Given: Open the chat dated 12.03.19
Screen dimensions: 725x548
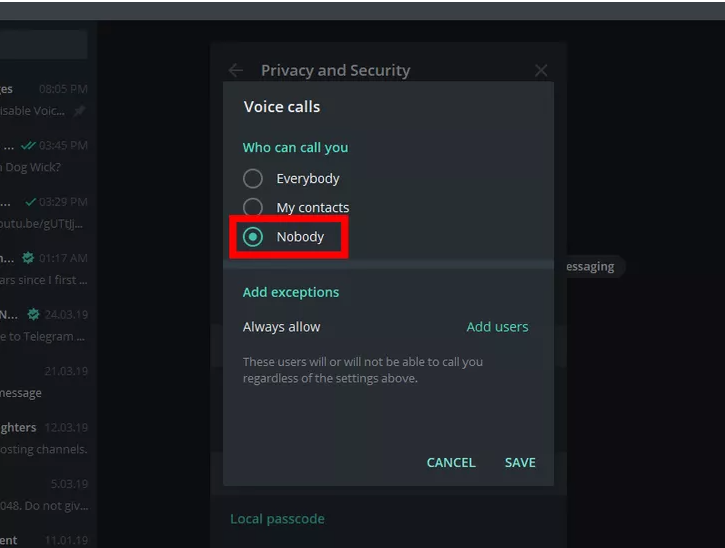Looking at the screenshot, I should [x=45, y=438].
